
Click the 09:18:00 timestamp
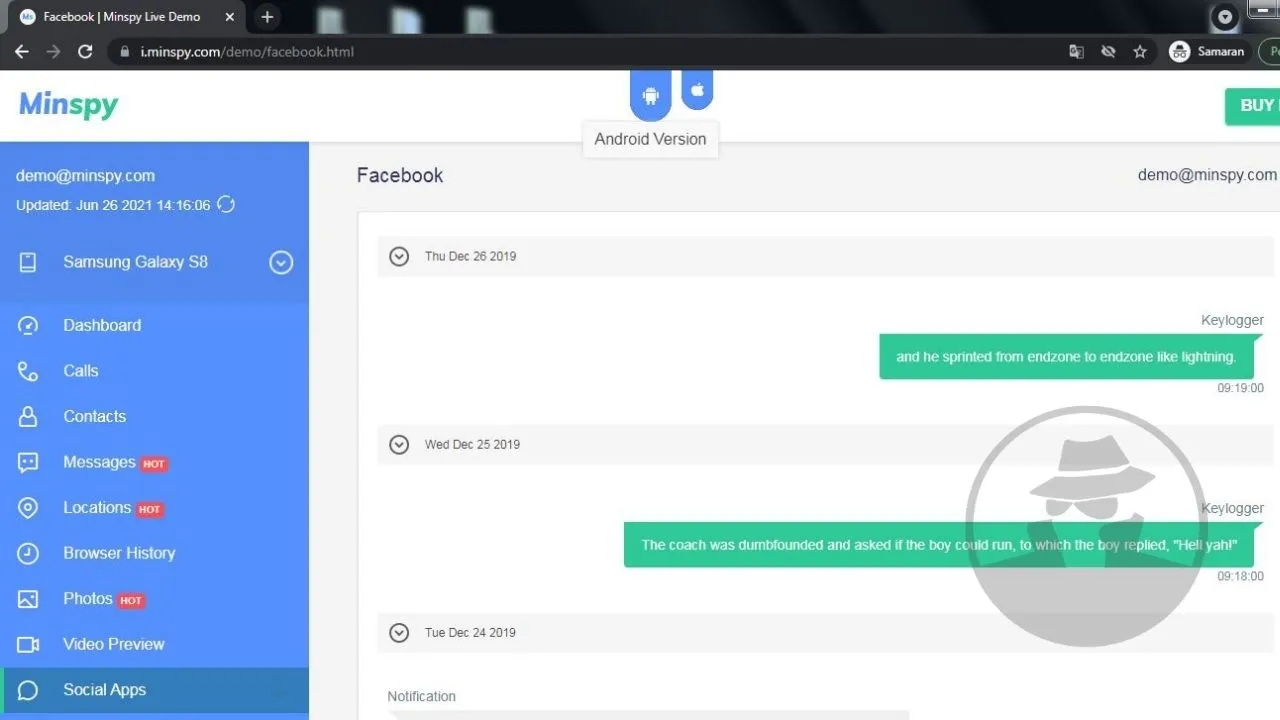click(x=1240, y=576)
